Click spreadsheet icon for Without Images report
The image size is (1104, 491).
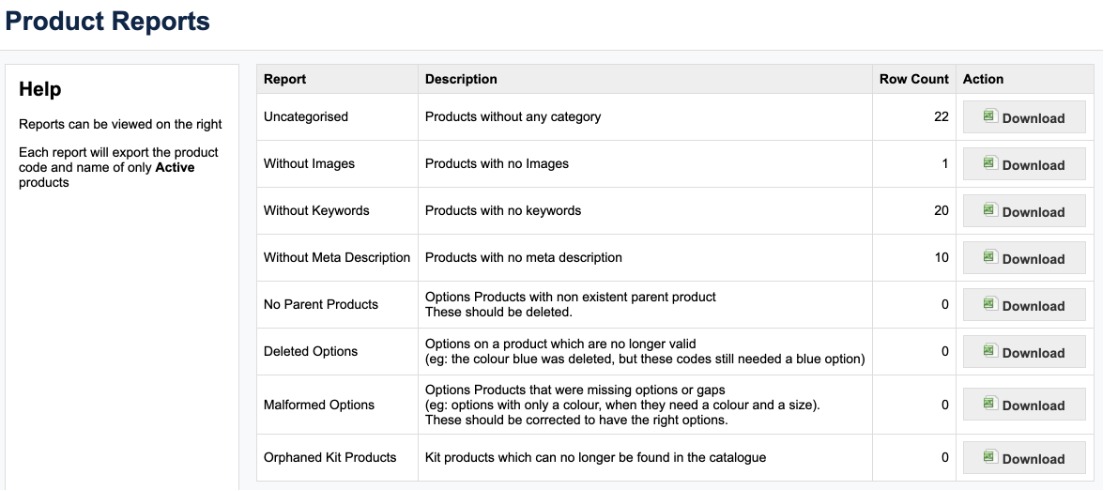tap(992, 164)
